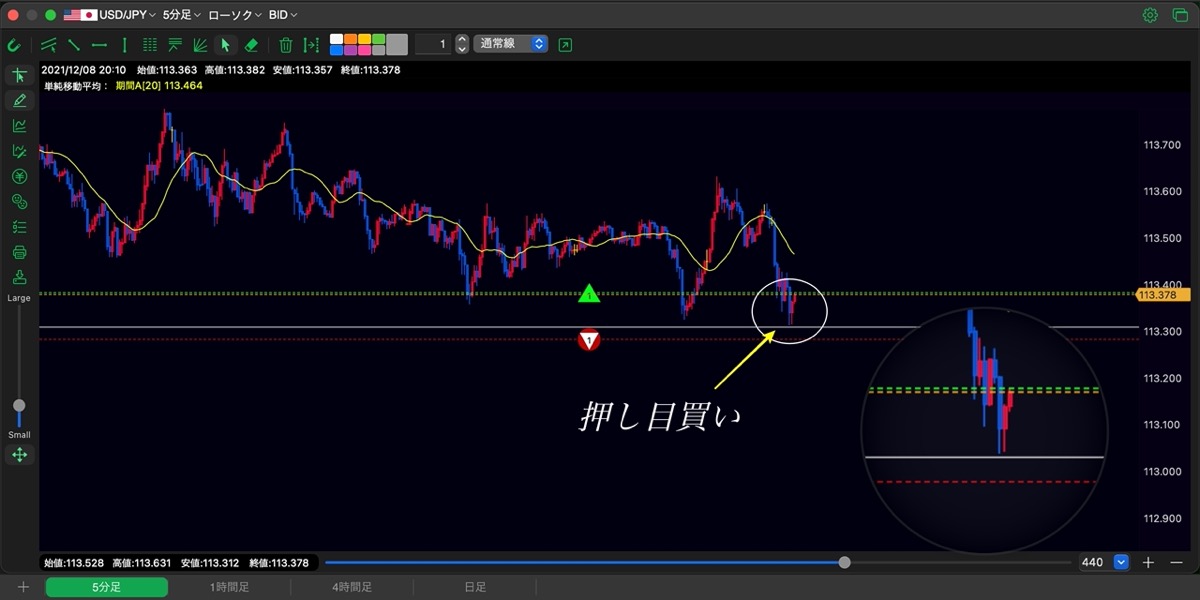Screen dimensions: 1200x600
Task: Click the pencil drawing mode sidebar icon
Action: [19, 100]
